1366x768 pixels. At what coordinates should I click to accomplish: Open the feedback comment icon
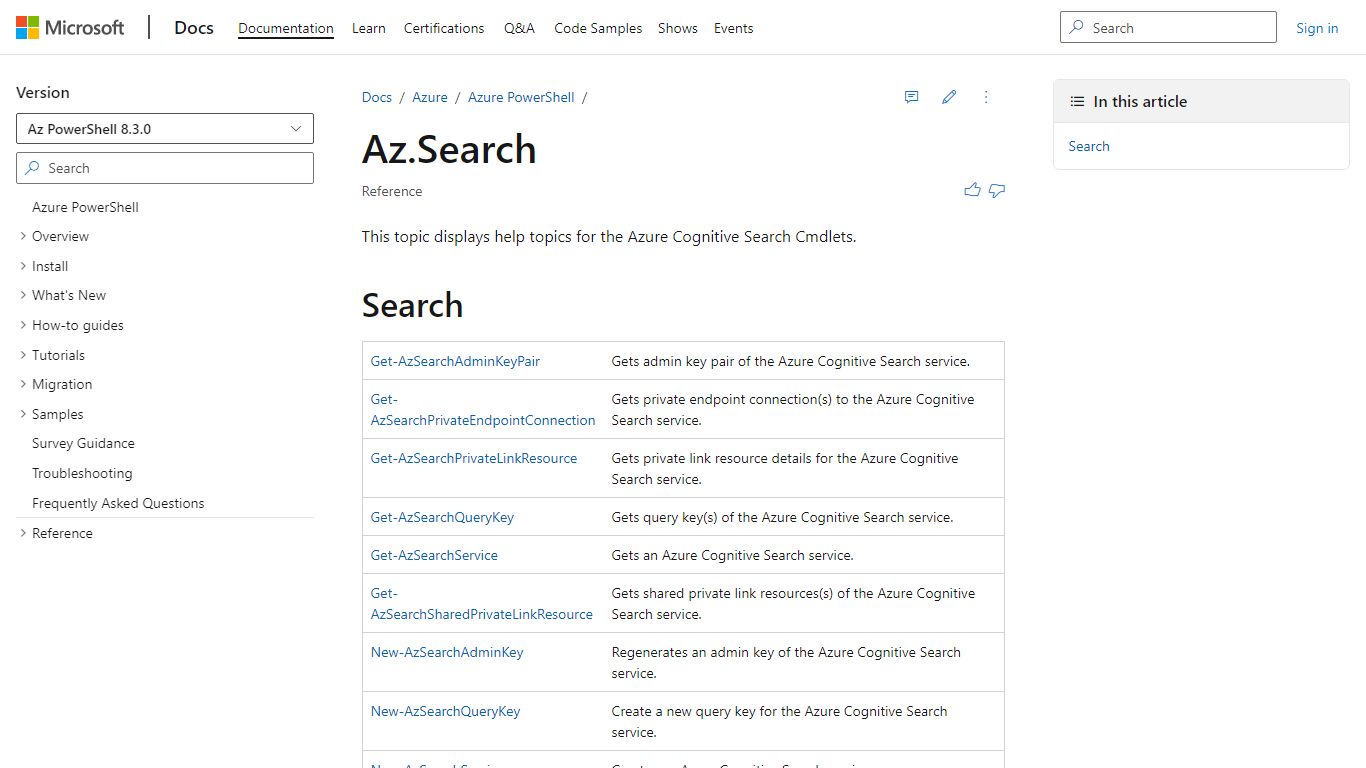tap(911, 97)
